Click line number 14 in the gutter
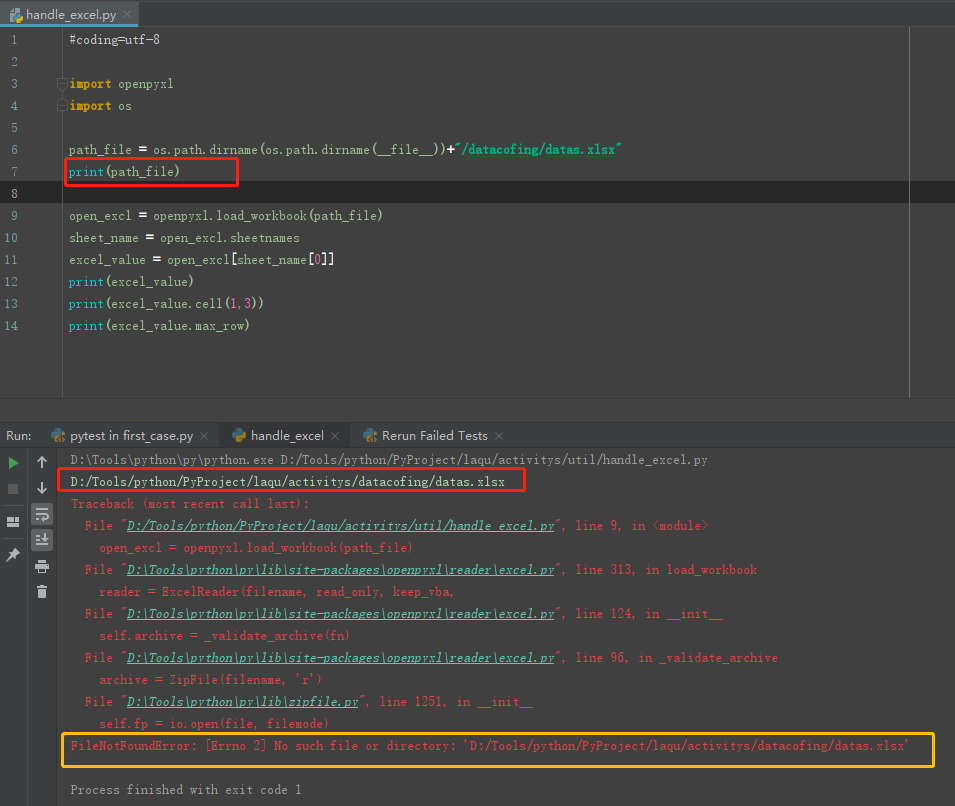This screenshot has height=806, width=955. point(11,325)
